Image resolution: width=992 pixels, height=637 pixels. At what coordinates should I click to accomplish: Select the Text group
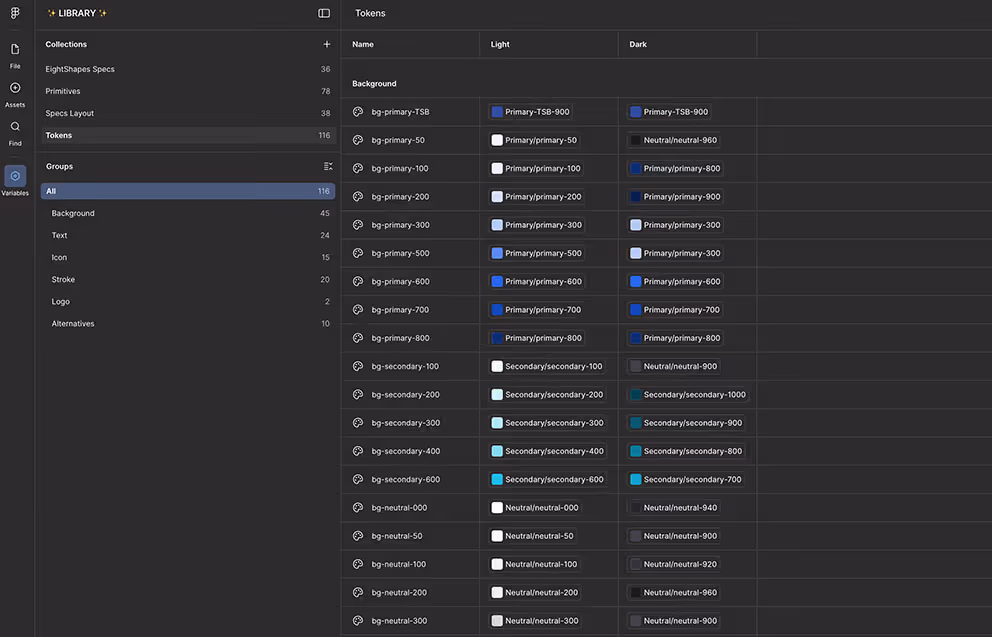click(188, 235)
